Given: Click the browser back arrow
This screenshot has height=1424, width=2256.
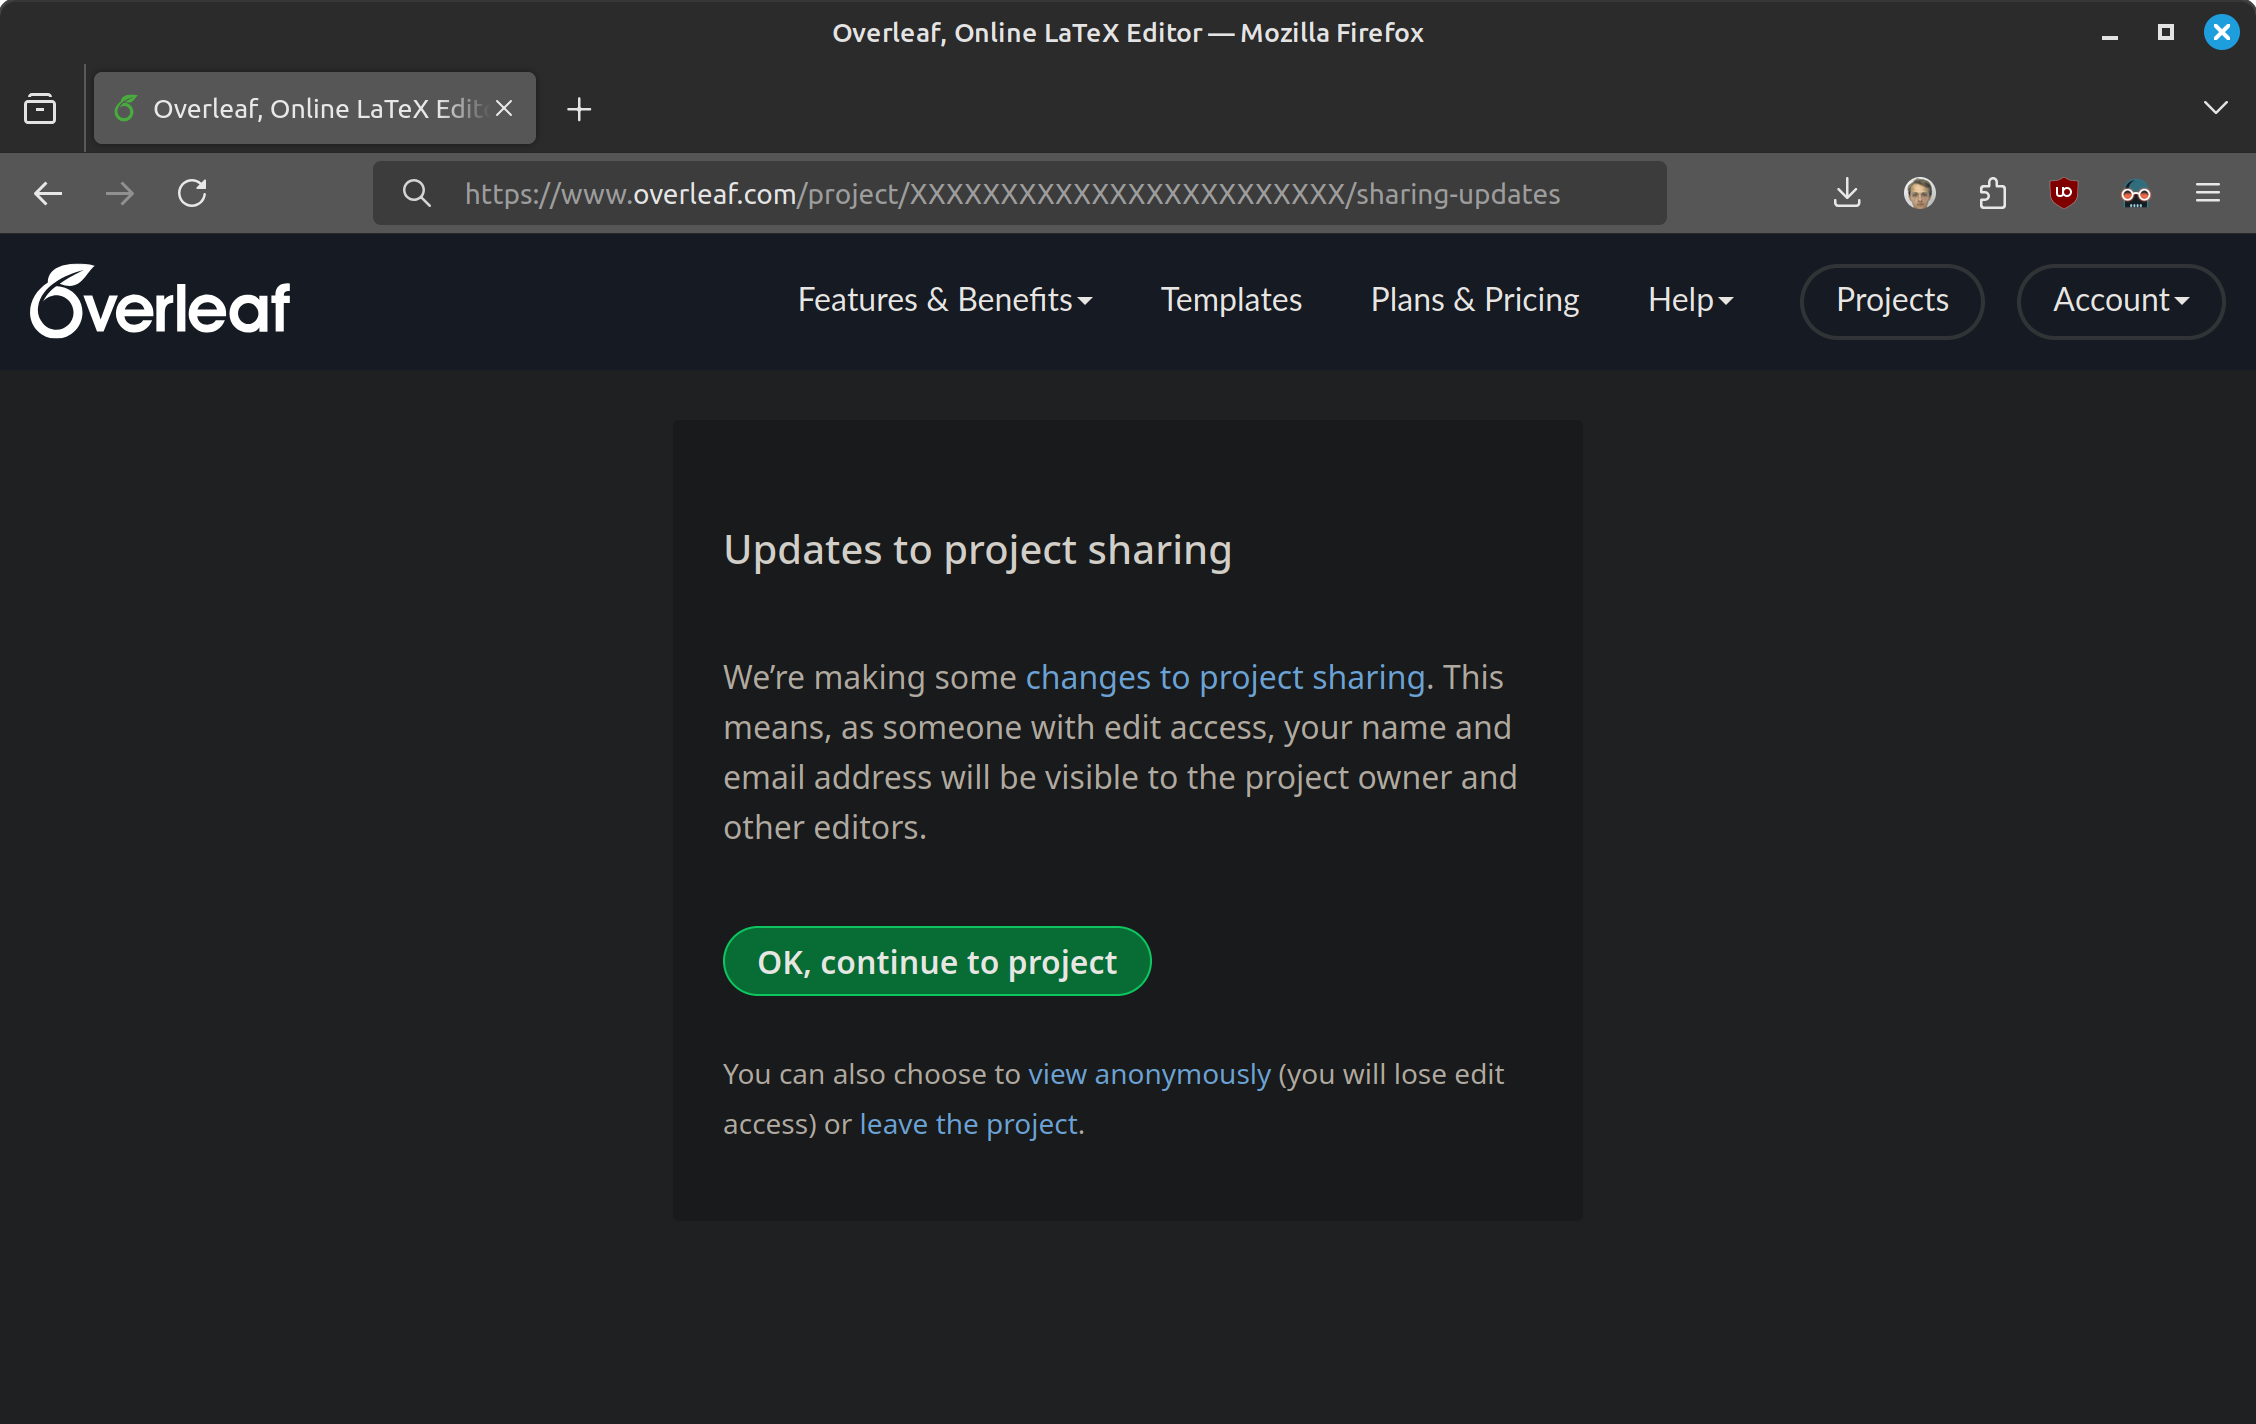Looking at the screenshot, I should pos(48,193).
